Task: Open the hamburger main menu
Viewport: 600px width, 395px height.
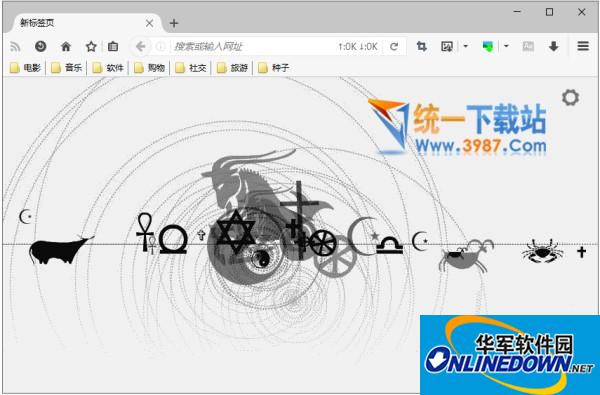Action: click(x=583, y=46)
